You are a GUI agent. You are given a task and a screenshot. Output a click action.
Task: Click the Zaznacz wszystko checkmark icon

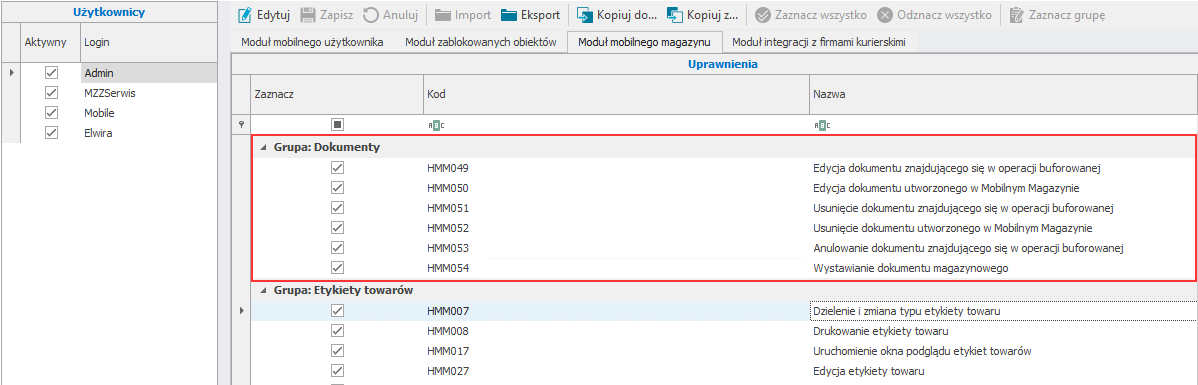[x=763, y=15]
